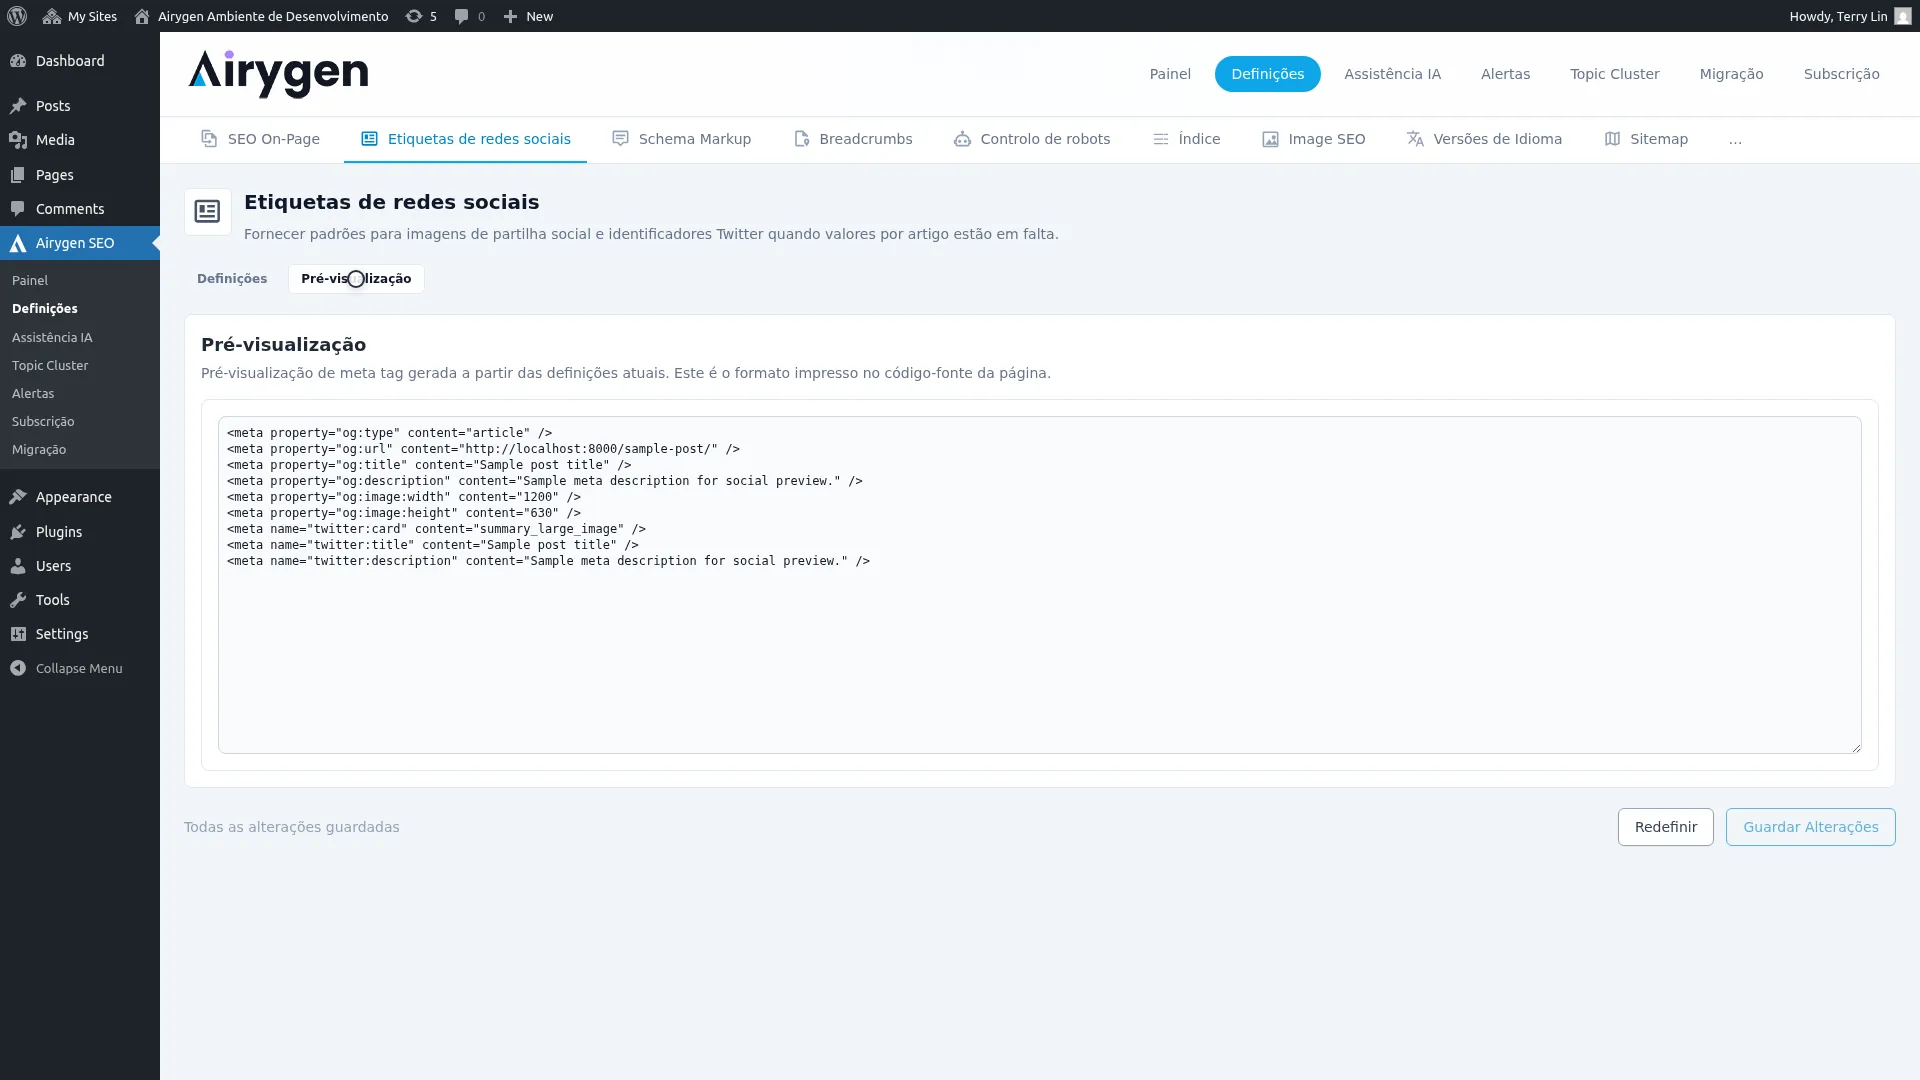Image resolution: width=1920 pixels, height=1080 pixels.
Task: Open Alertas in top navigation
Action: (x=1505, y=74)
